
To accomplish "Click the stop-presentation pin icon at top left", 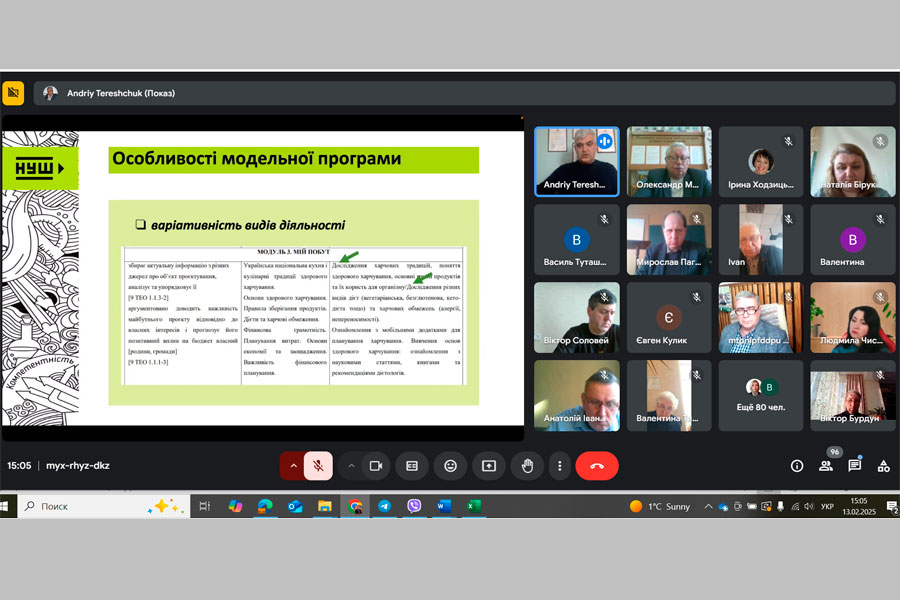I will [x=13, y=93].
